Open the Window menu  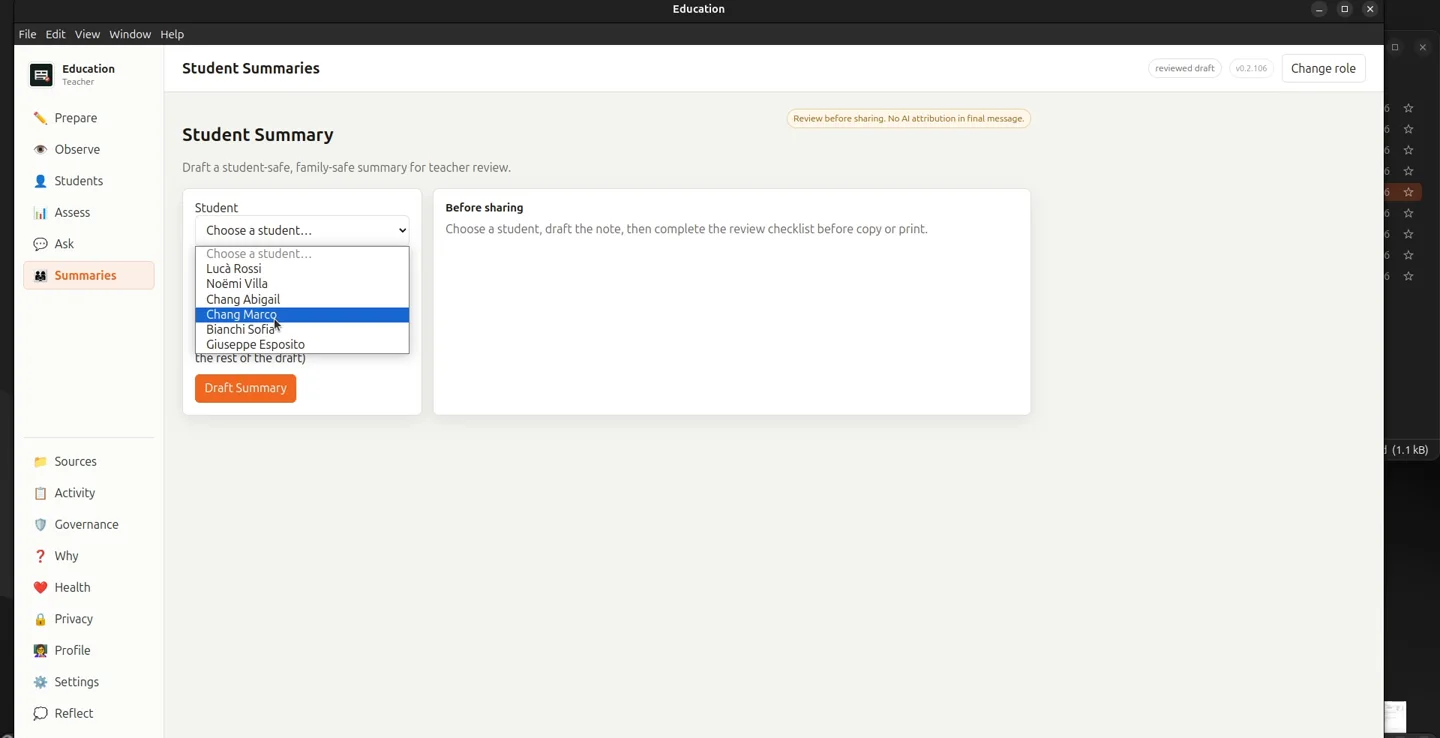click(x=130, y=34)
